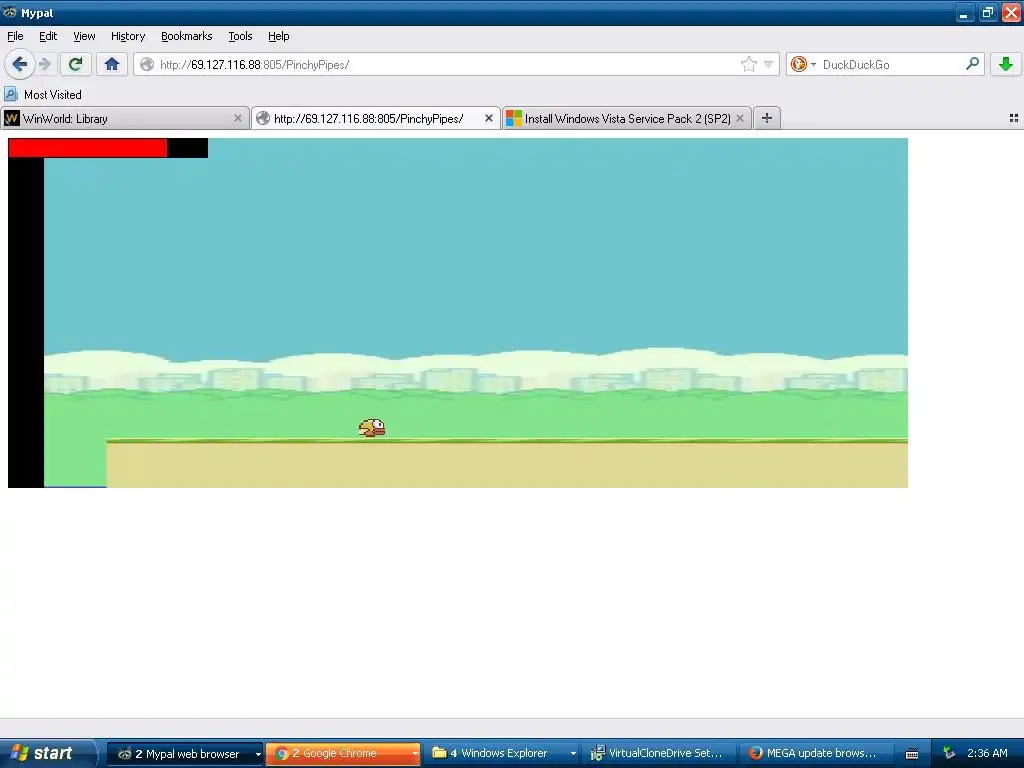Close the PinchyPipes tab
This screenshot has height=768, width=1024.
tap(488, 118)
